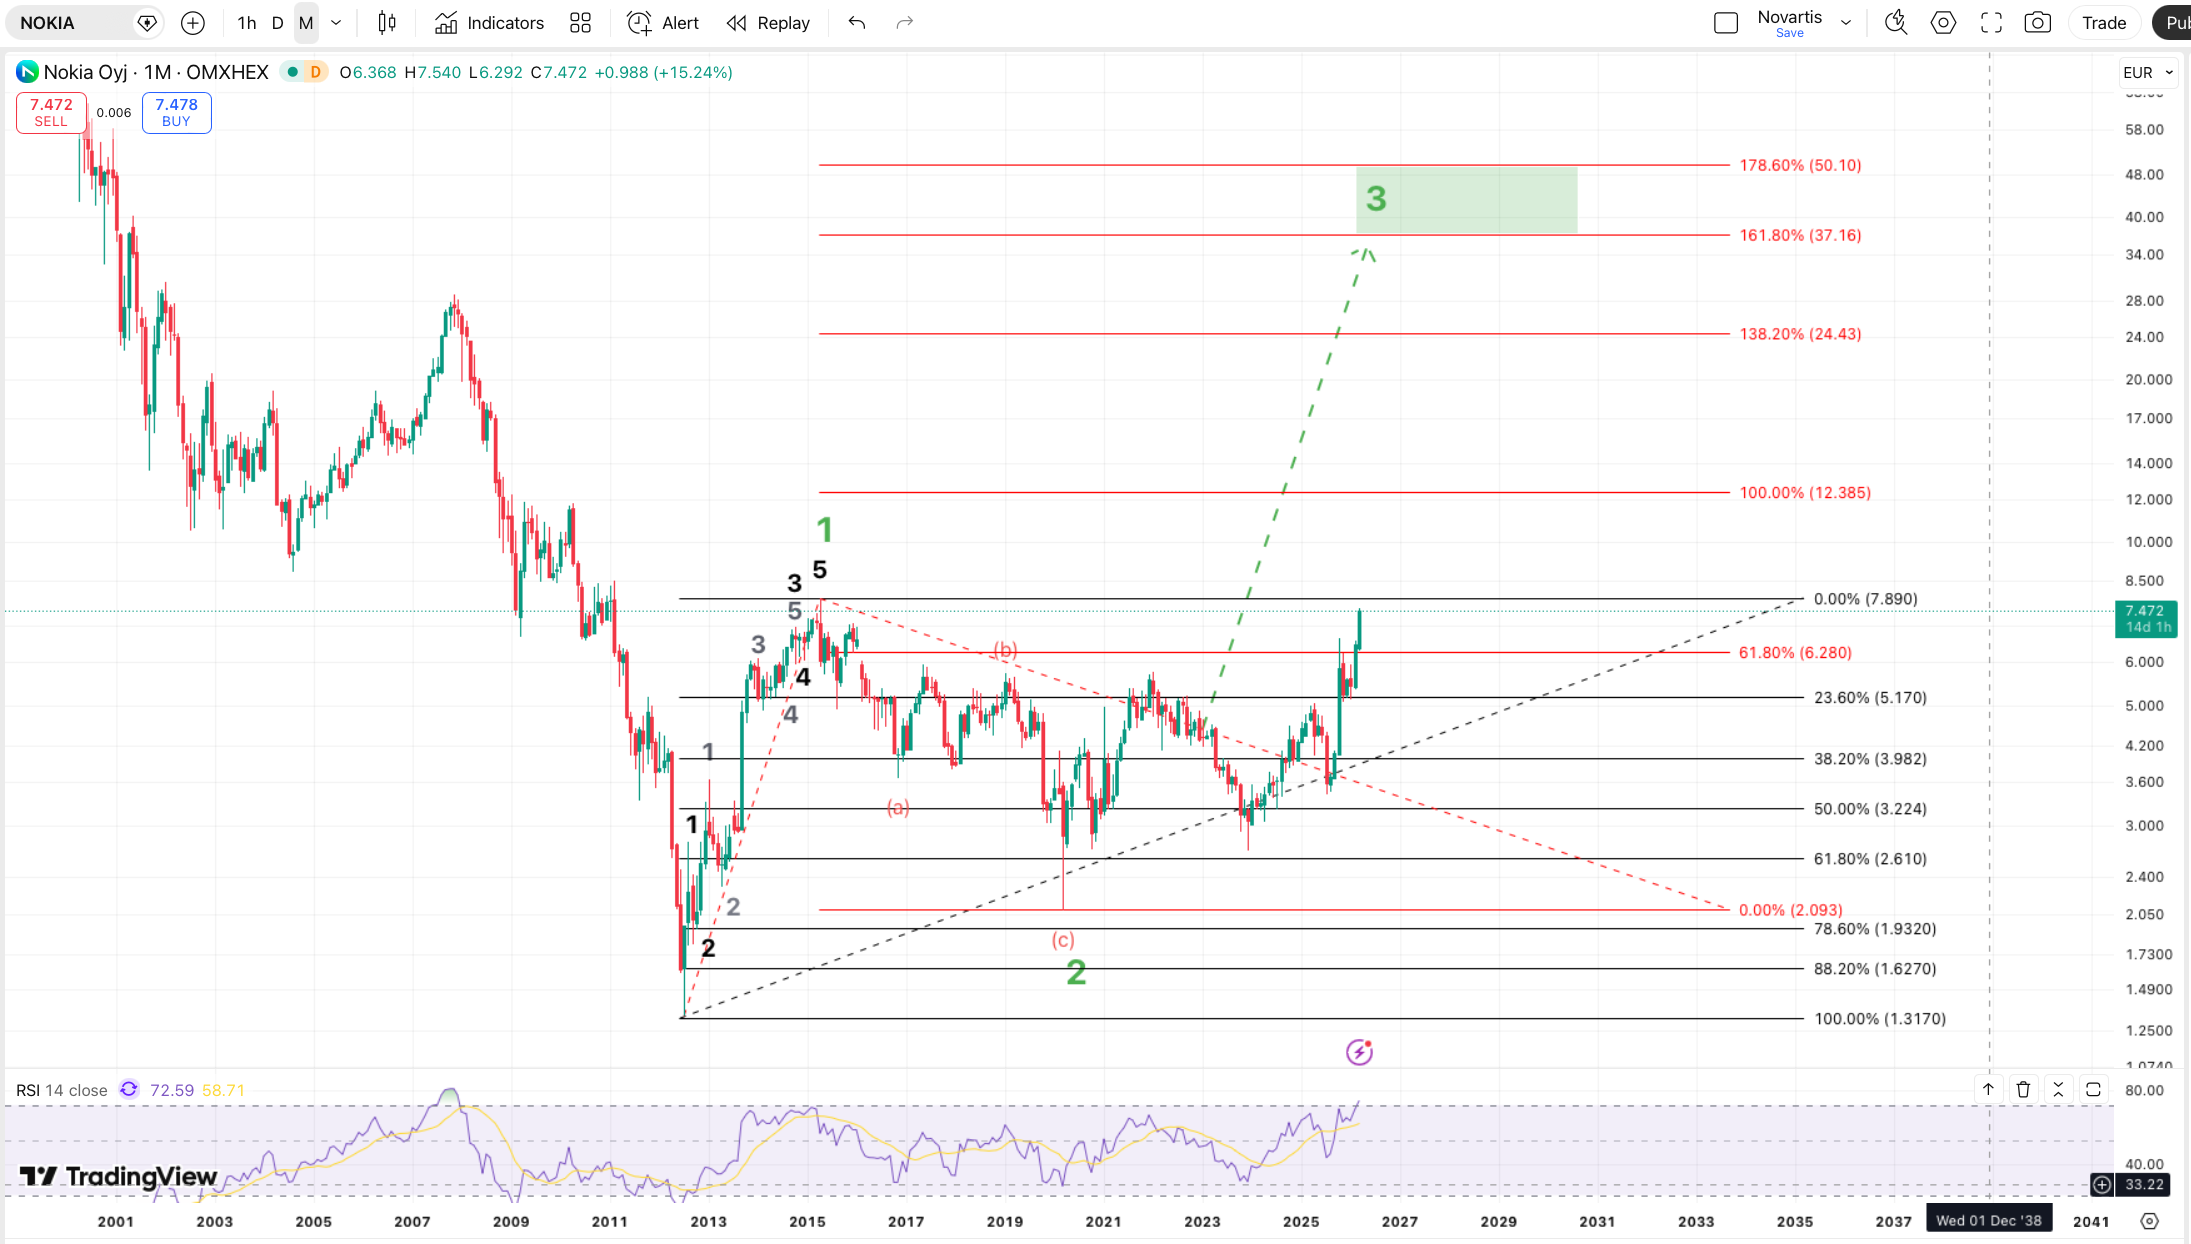Expand the timeframe interval dropdown arrow
The height and width of the screenshot is (1244, 2191).
336,23
